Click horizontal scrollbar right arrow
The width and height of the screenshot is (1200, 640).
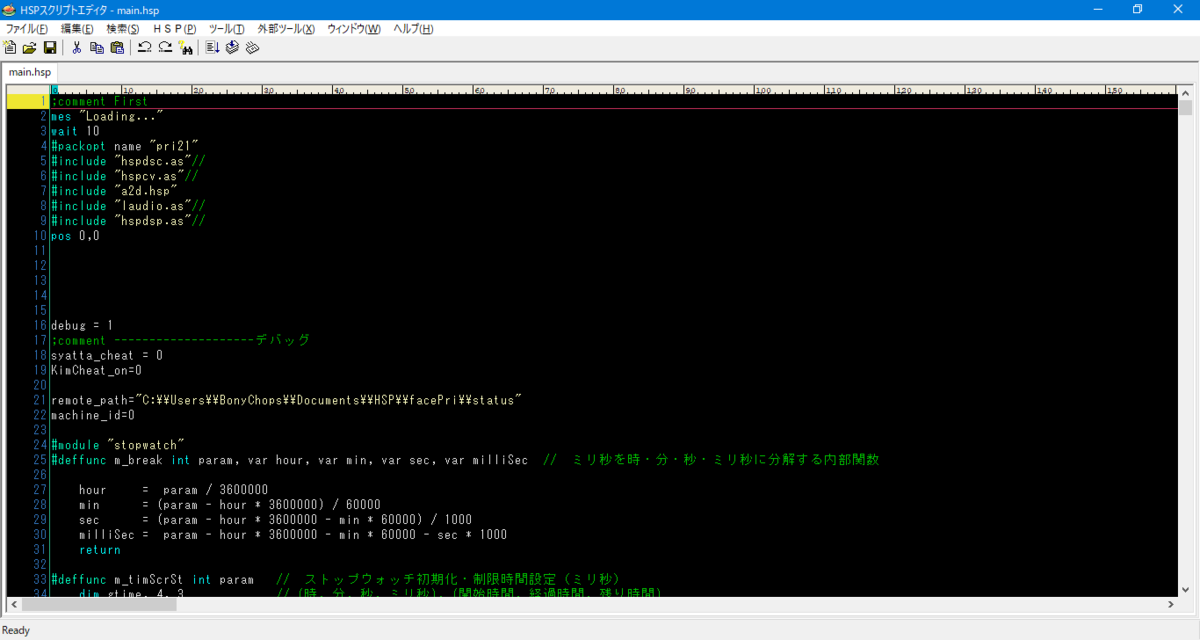click(1171, 604)
